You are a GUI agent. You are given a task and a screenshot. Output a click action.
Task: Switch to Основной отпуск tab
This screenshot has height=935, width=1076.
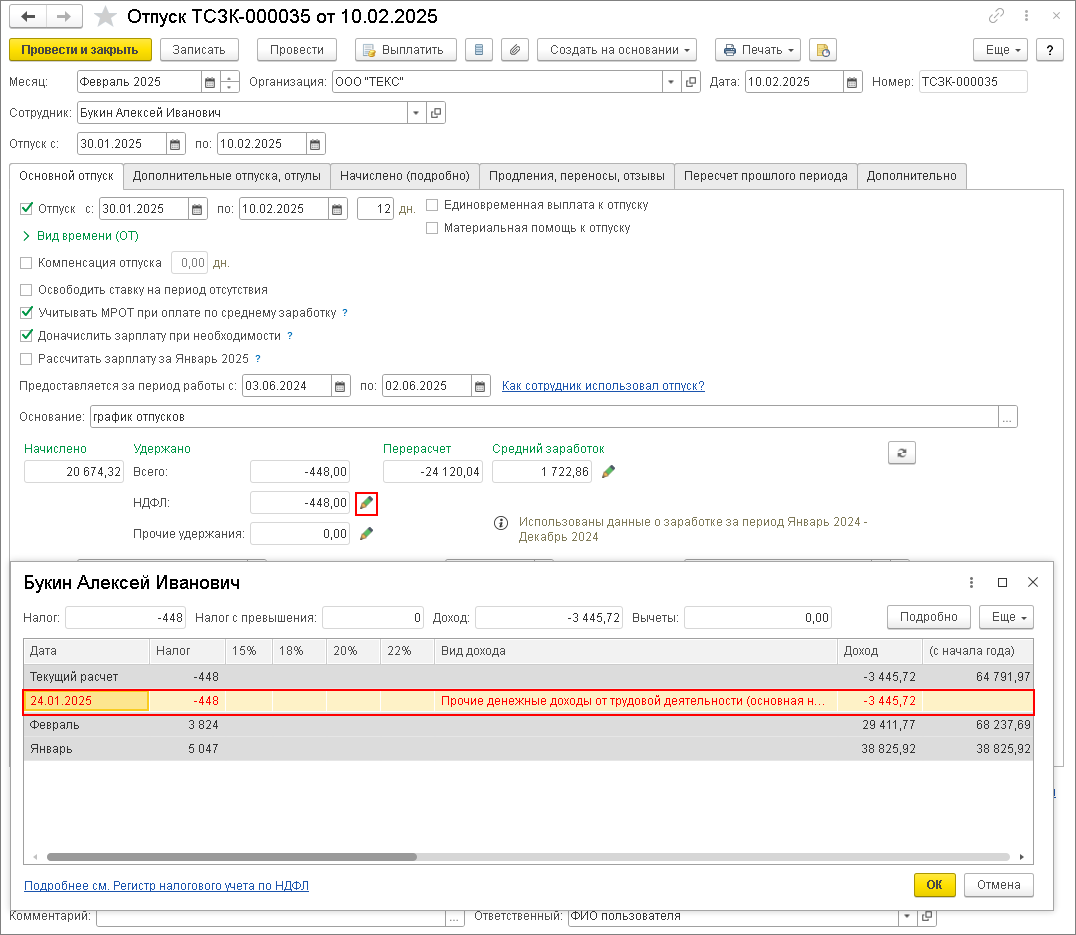(67, 176)
